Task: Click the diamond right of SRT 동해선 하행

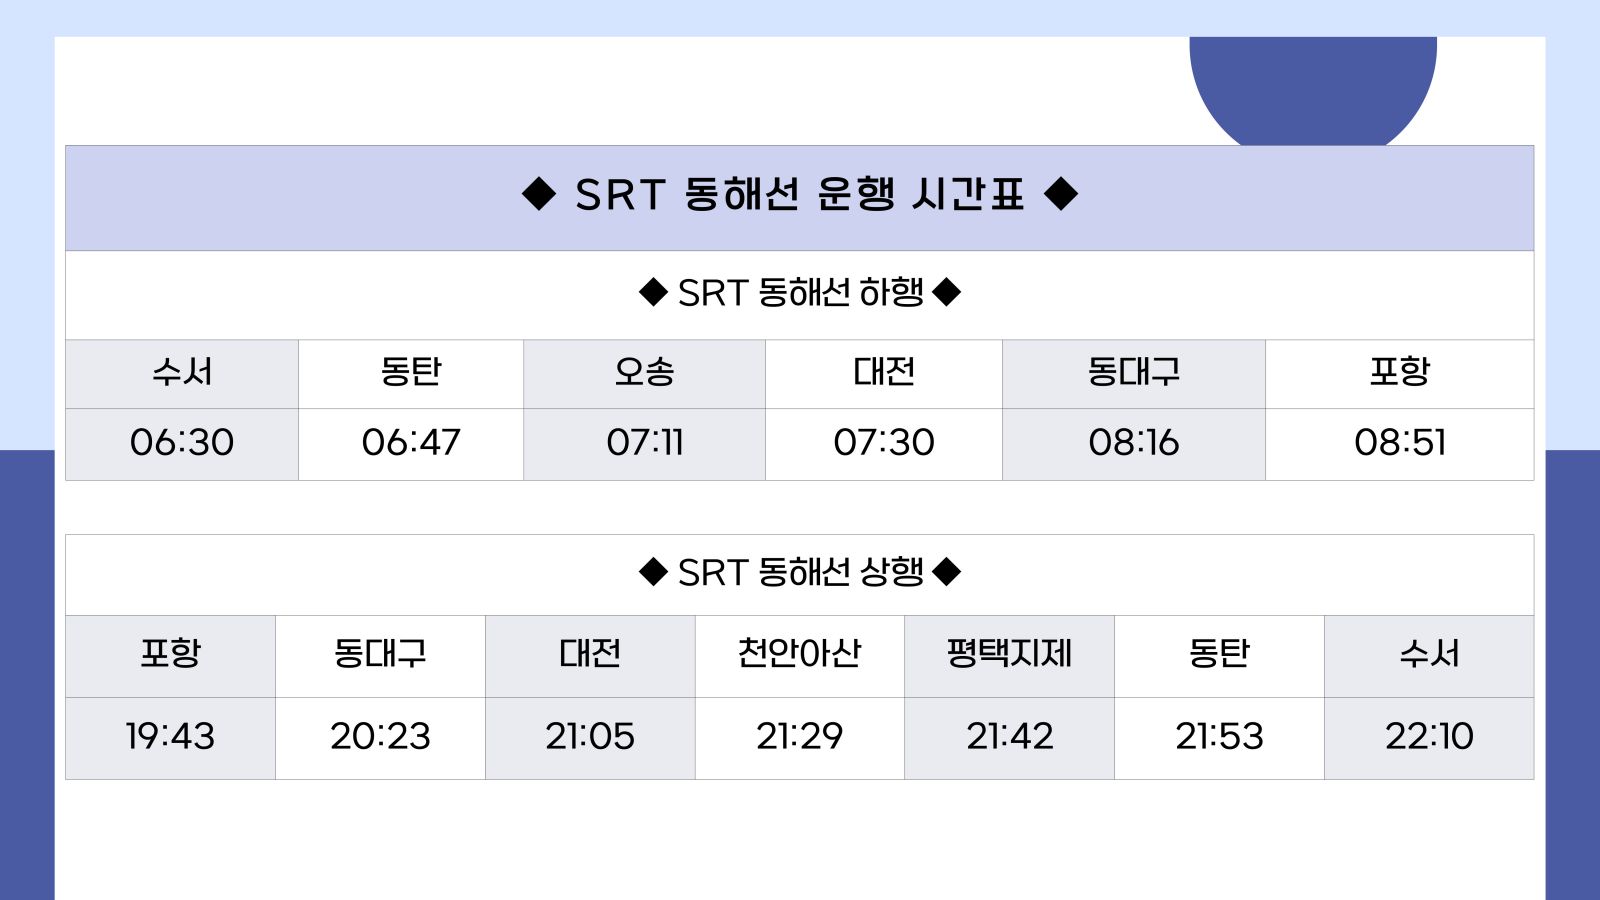Action: click(946, 293)
